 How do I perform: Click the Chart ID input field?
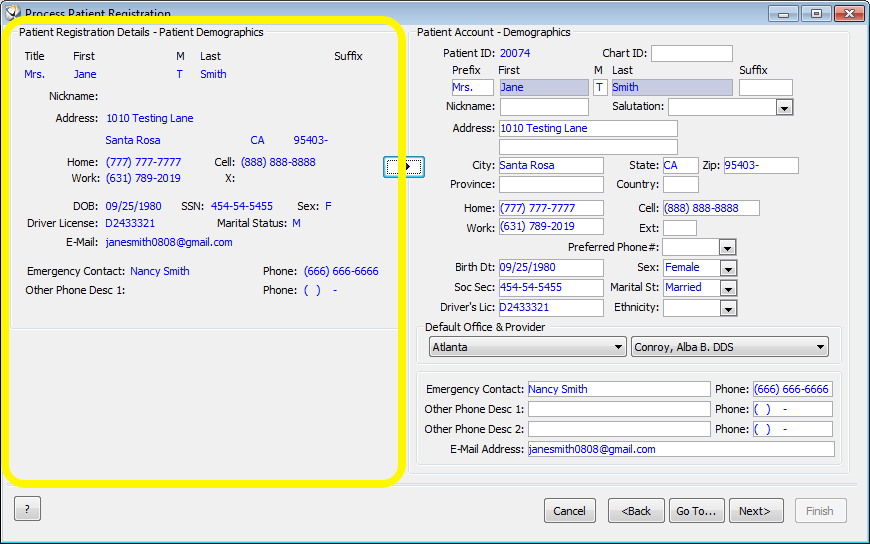point(691,53)
